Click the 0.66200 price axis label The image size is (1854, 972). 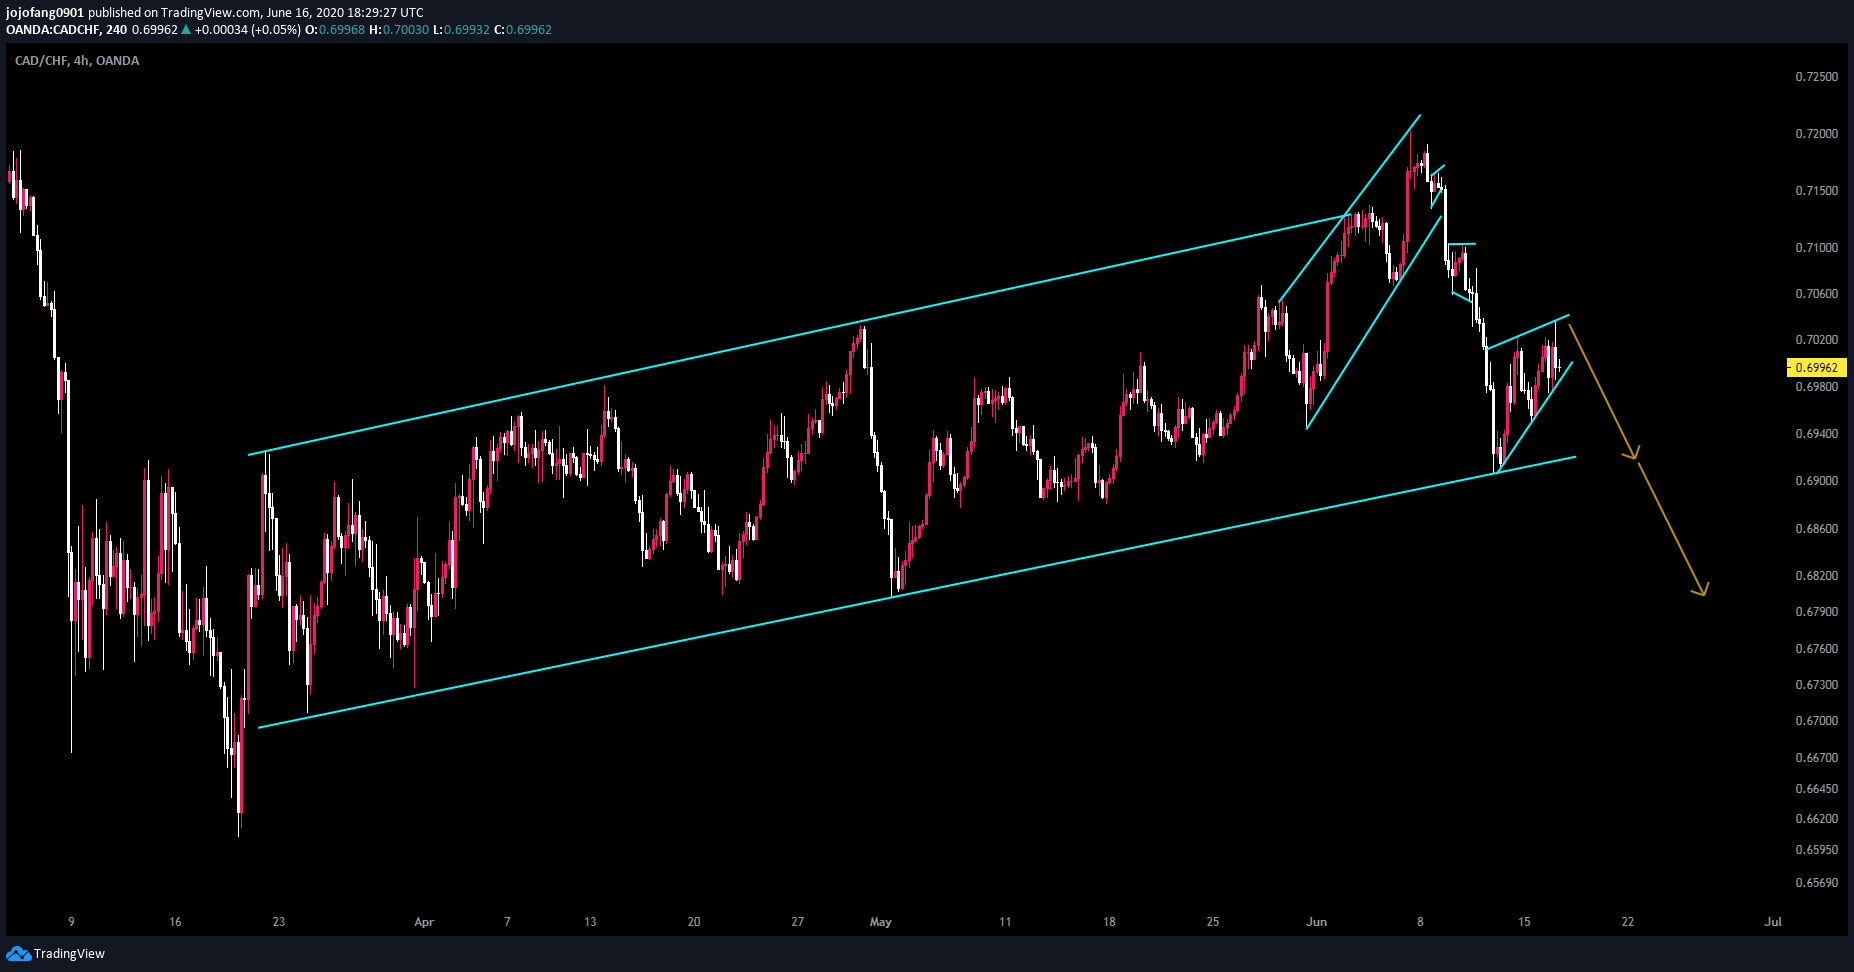click(1816, 819)
